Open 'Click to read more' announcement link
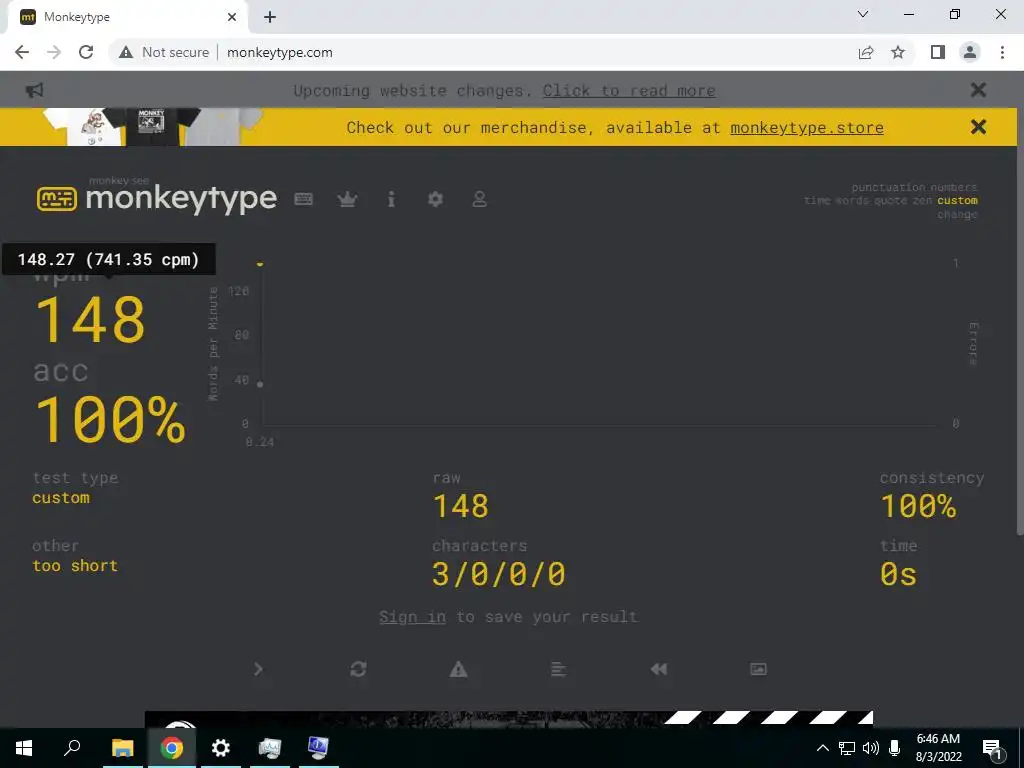This screenshot has width=1024, height=768. [x=629, y=91]
